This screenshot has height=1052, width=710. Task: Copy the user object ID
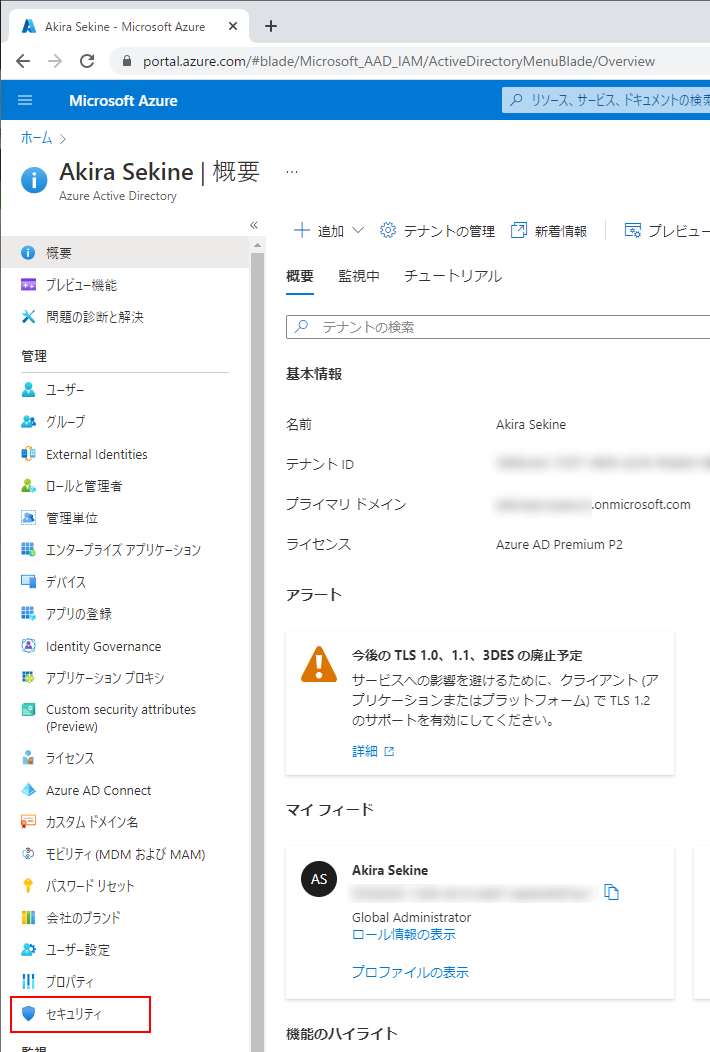pyautogui.click(x=611, y=892)
